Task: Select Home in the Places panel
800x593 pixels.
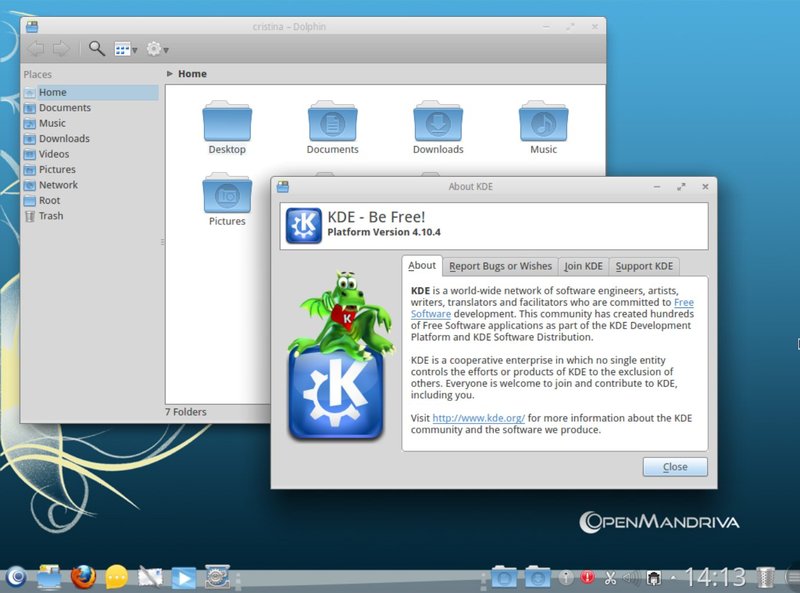Action: coord(91,92)
